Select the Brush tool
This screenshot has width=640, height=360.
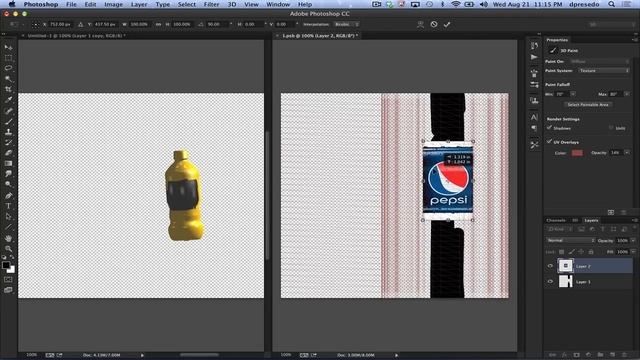click(x=8, y=121)
